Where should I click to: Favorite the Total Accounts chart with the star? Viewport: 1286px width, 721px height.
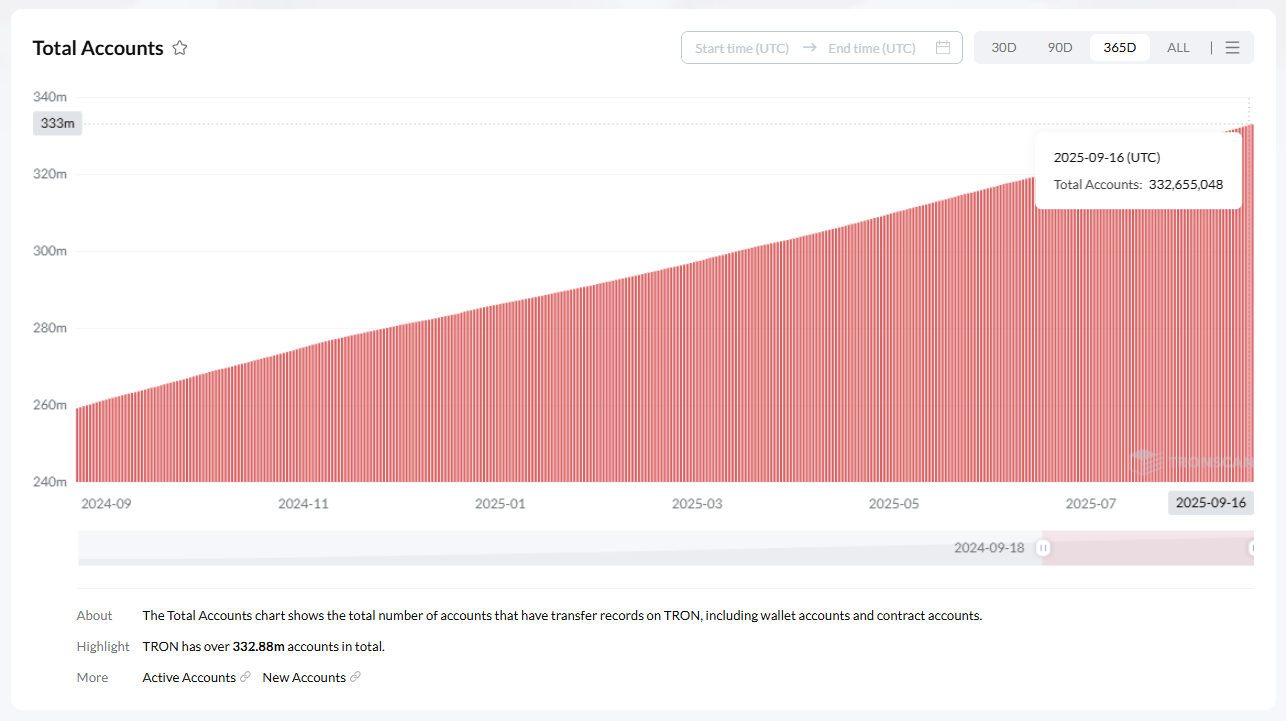pyautogui.click(x=180, y=48)
